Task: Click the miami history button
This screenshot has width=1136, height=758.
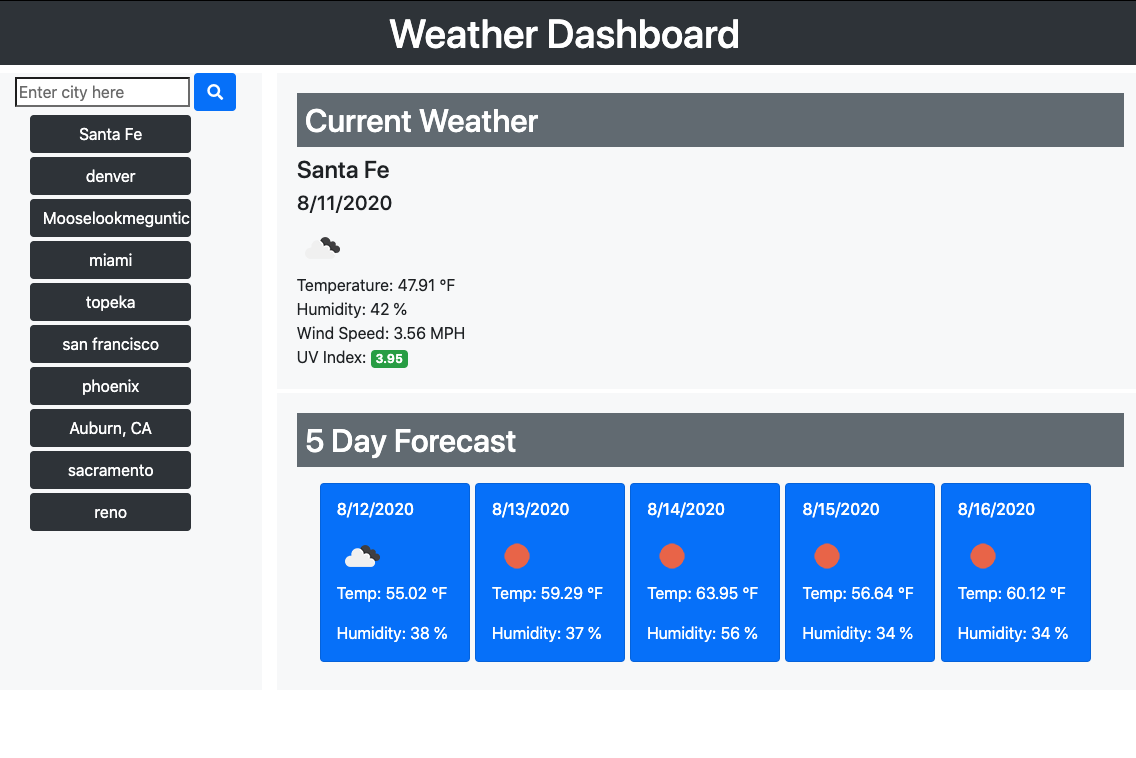Action: pyautogui.click(x=110, y=260)
